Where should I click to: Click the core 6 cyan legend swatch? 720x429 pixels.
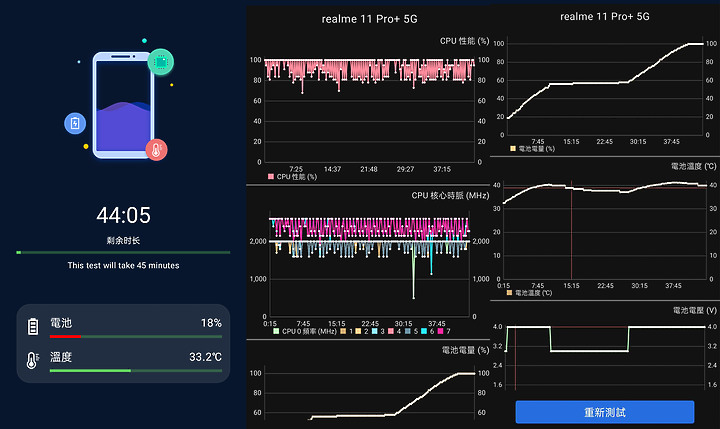[x=424, y=331]
